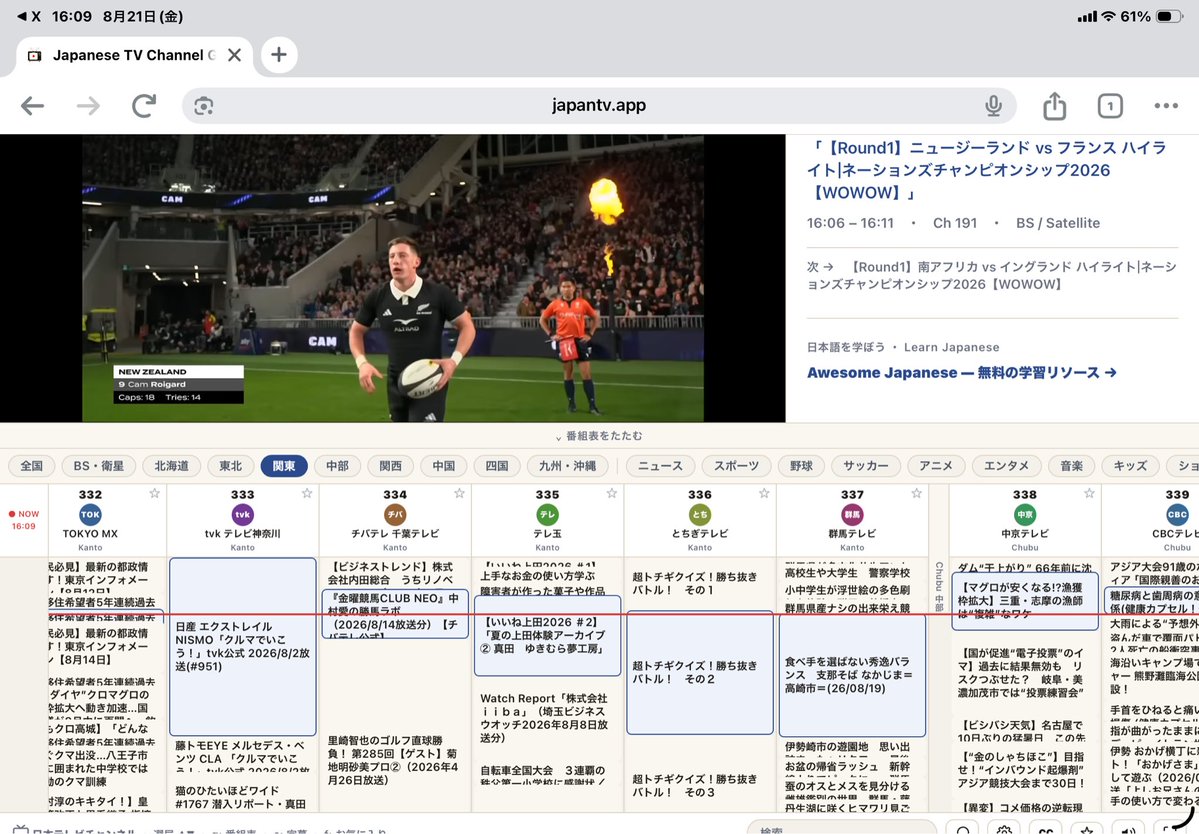The image size is (1199, 834).
Task: Click the 群馬テレビ channel logo
Action: [x=852, y=514]
